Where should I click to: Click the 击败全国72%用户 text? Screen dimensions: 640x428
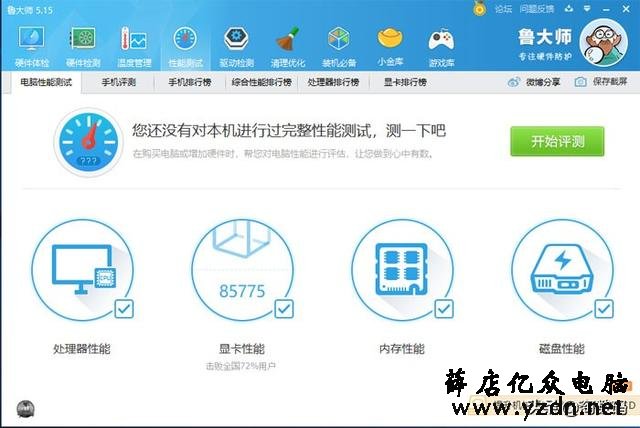point(241,366)
